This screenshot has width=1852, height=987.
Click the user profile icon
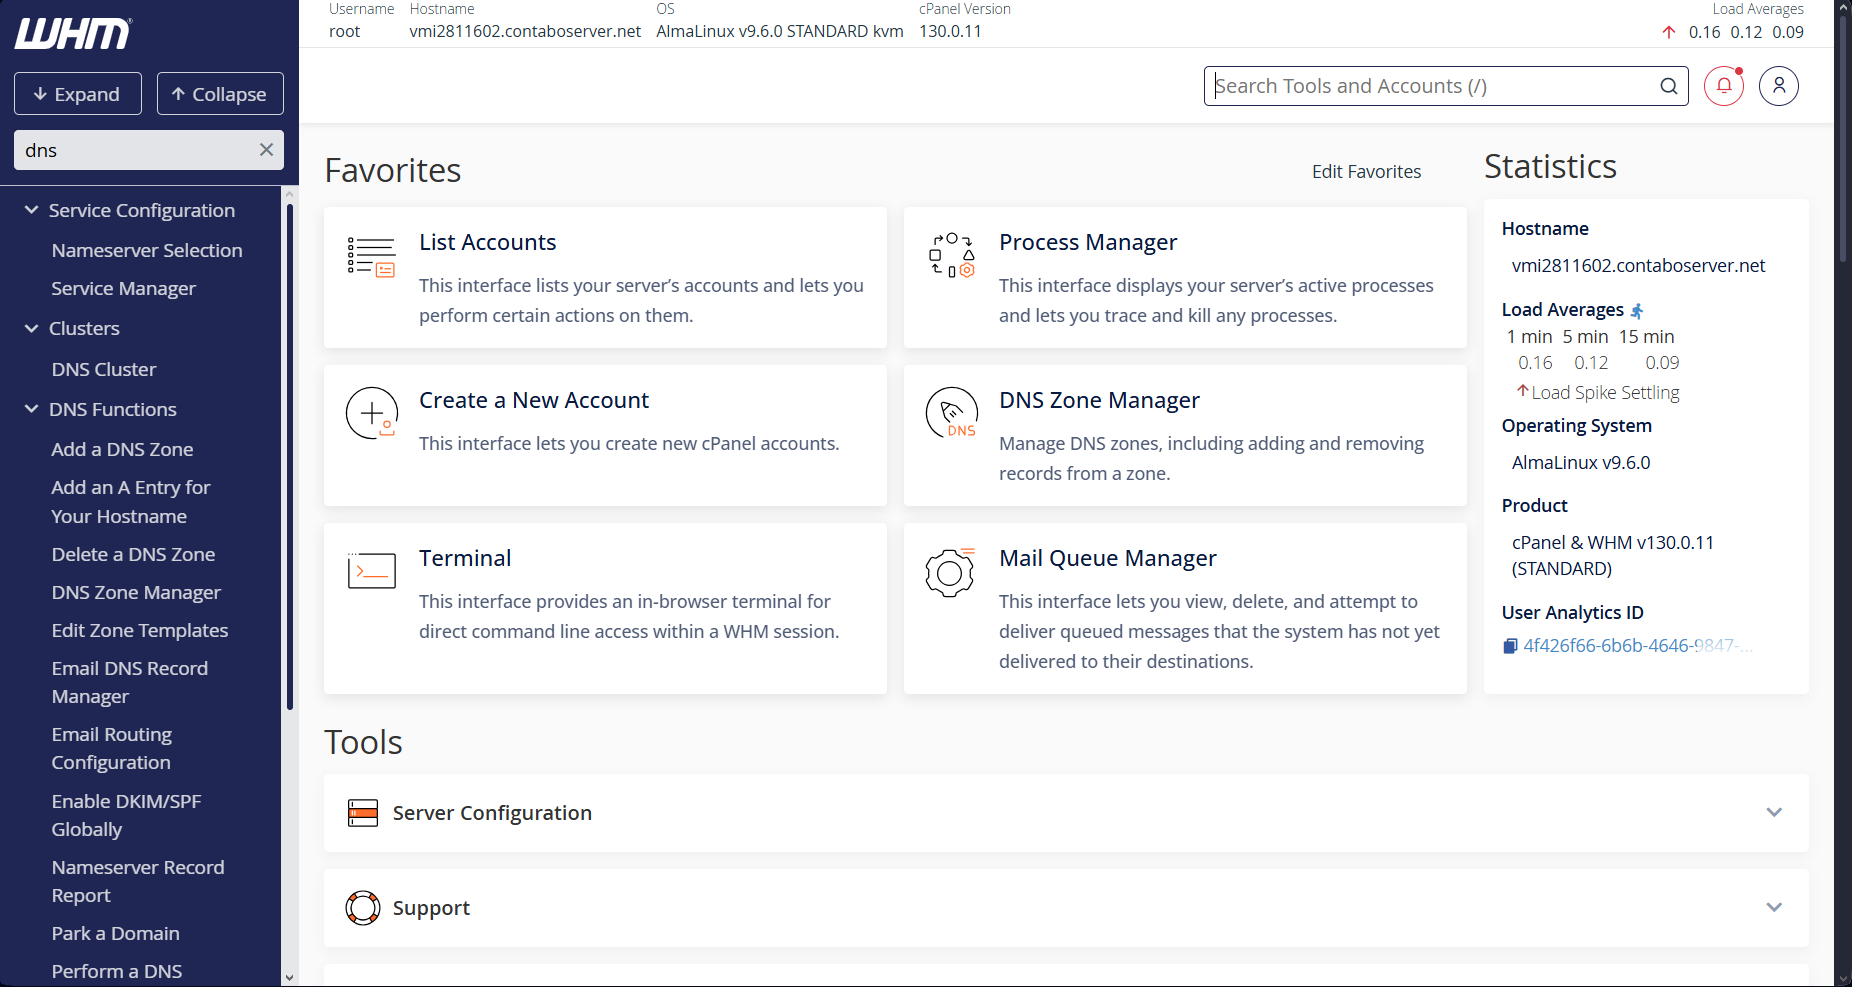[x=1779, y=86]
